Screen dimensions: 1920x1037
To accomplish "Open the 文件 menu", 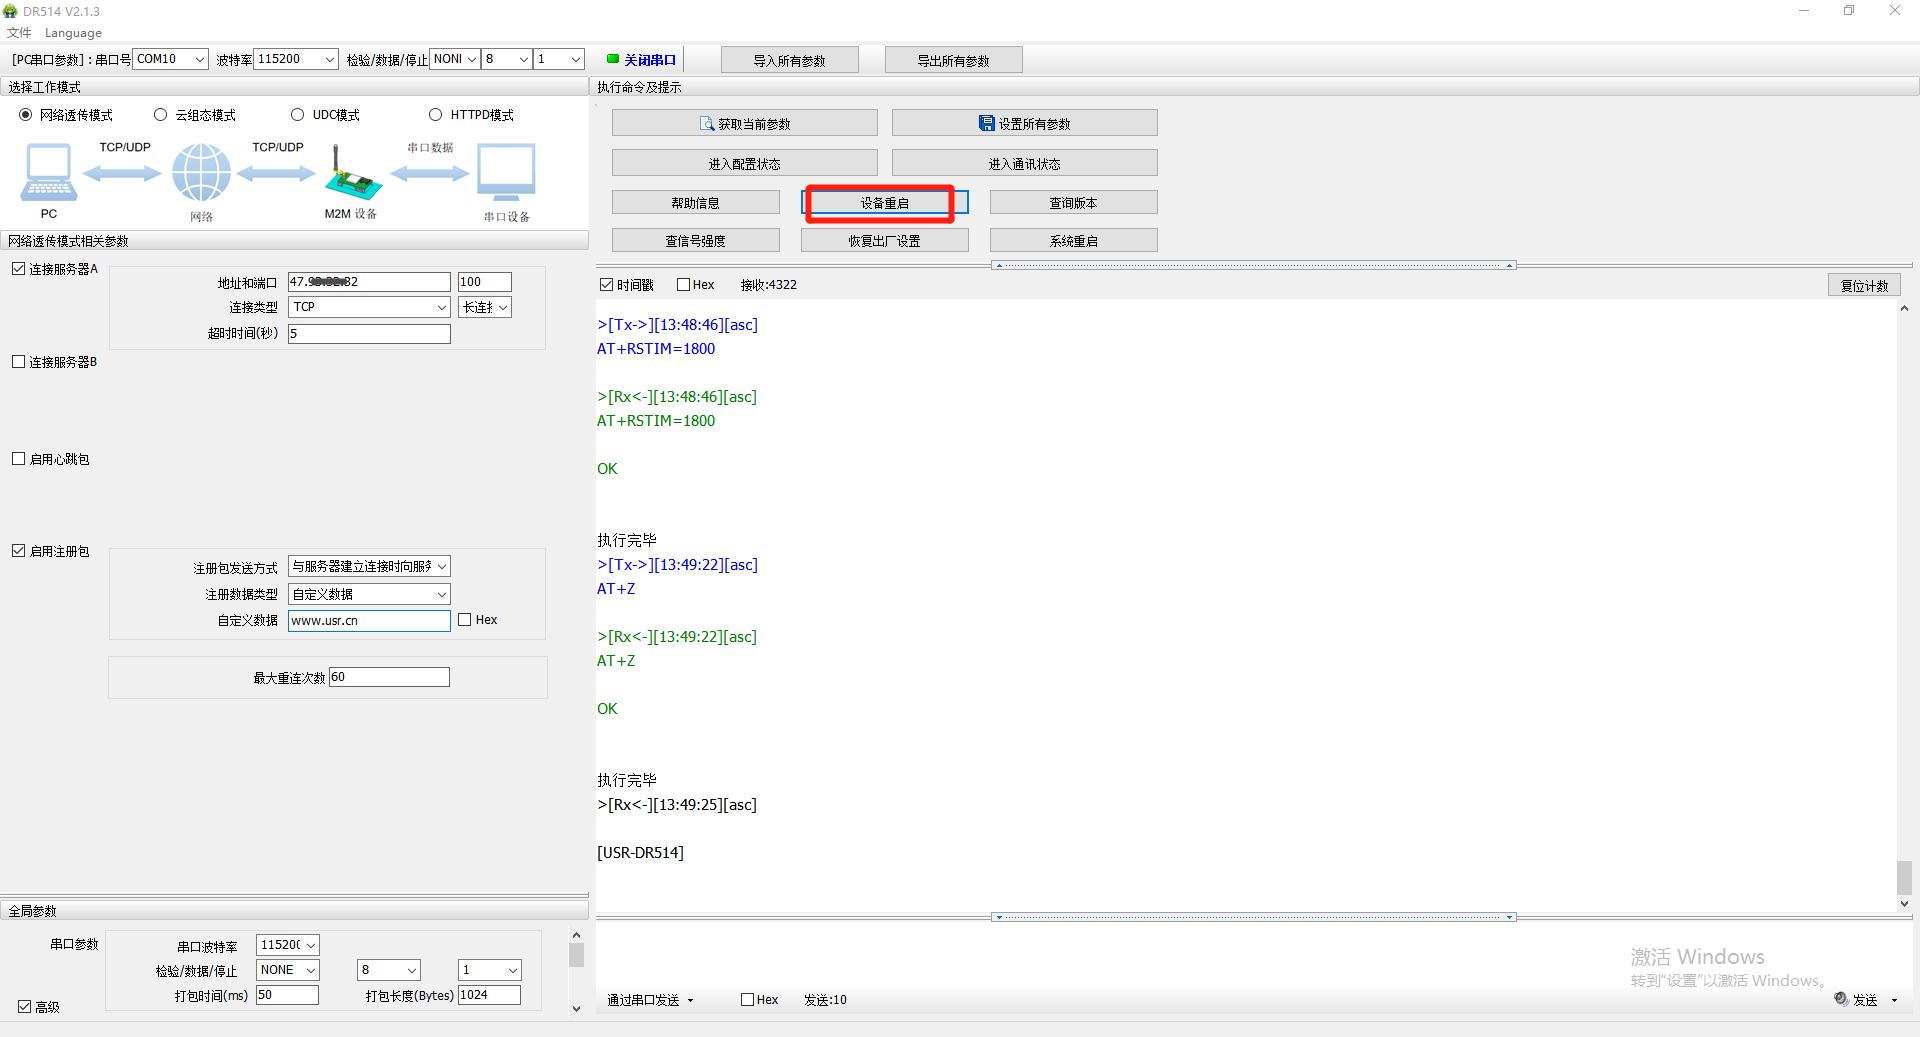I will click(x=19, y=33).
